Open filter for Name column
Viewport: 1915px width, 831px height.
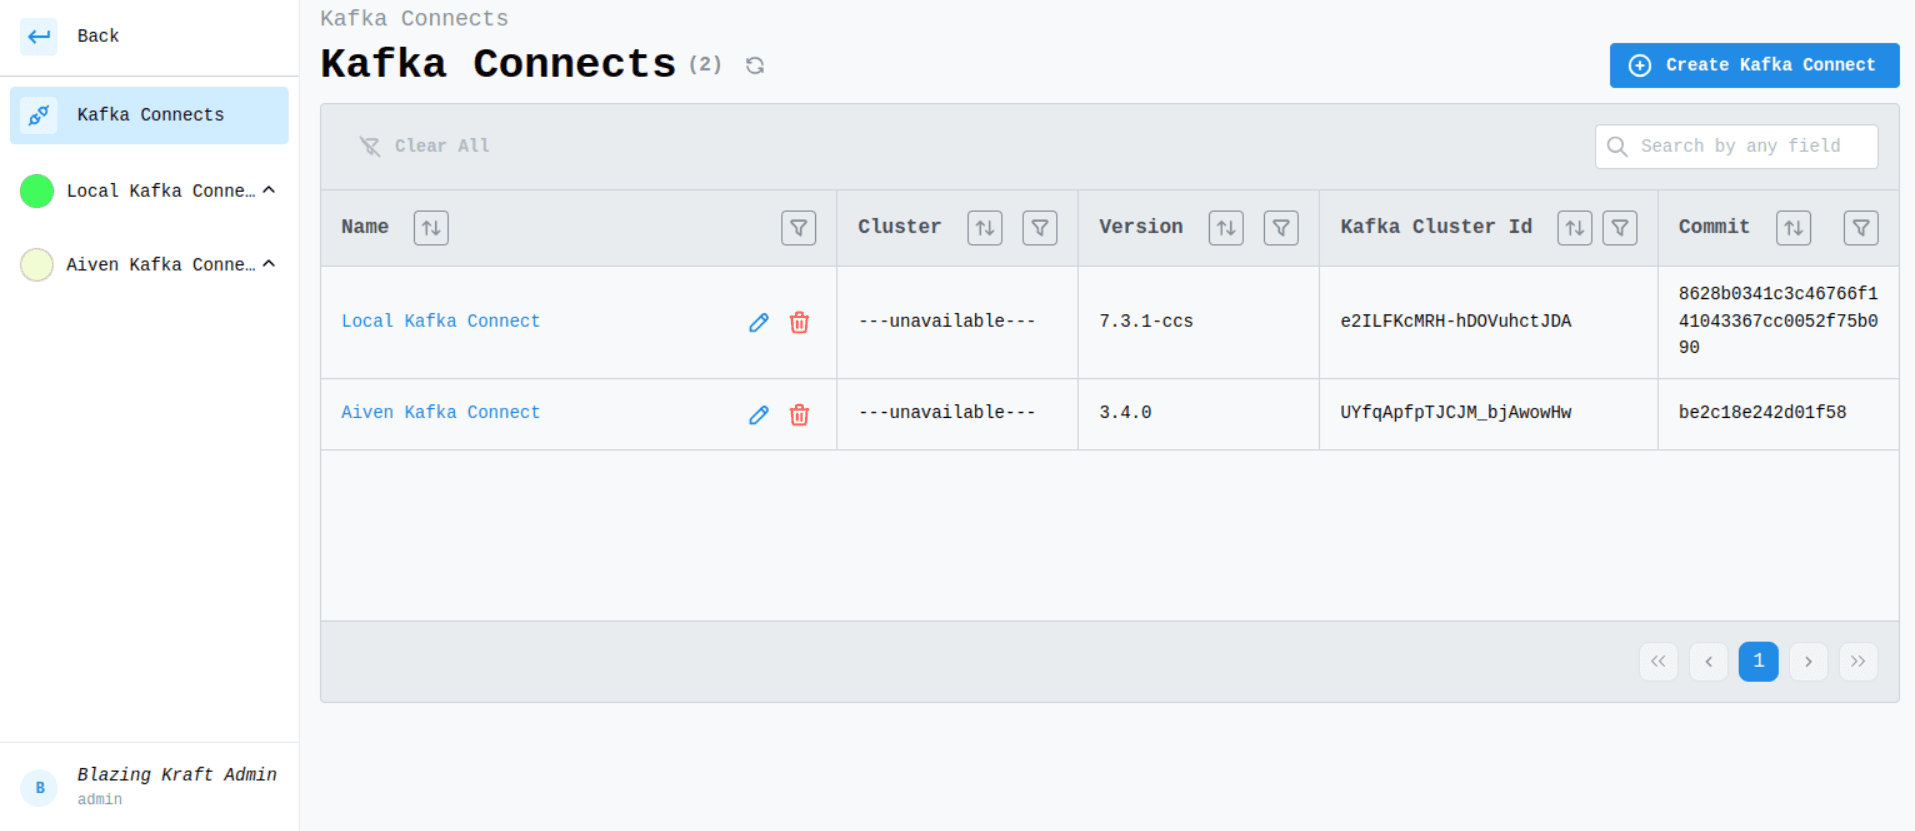click(799, 228)
